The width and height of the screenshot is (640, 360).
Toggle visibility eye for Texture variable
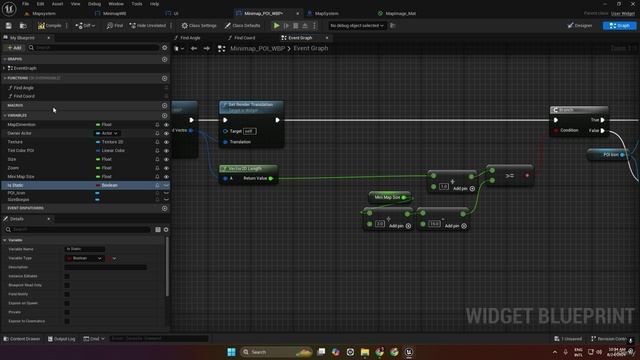pos(166,142)
